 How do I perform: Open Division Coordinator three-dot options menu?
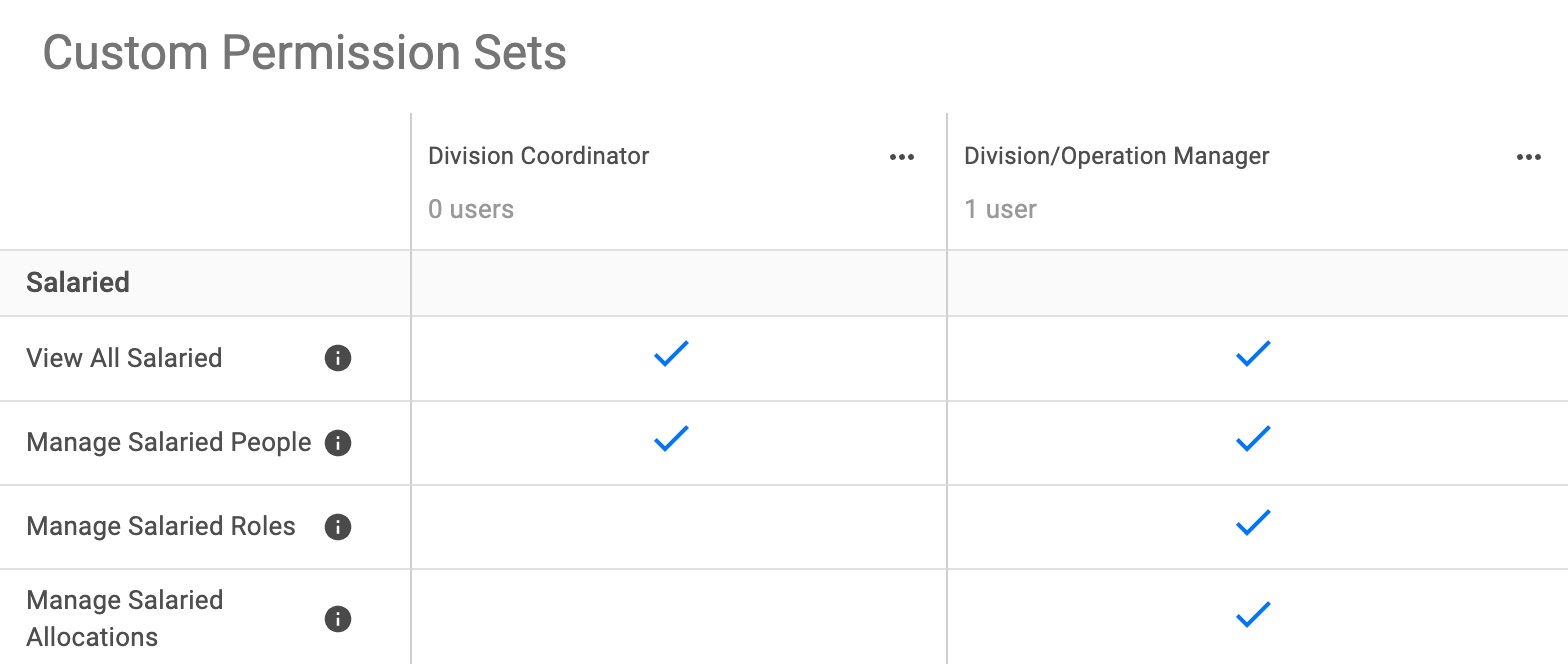pos(902,157)
